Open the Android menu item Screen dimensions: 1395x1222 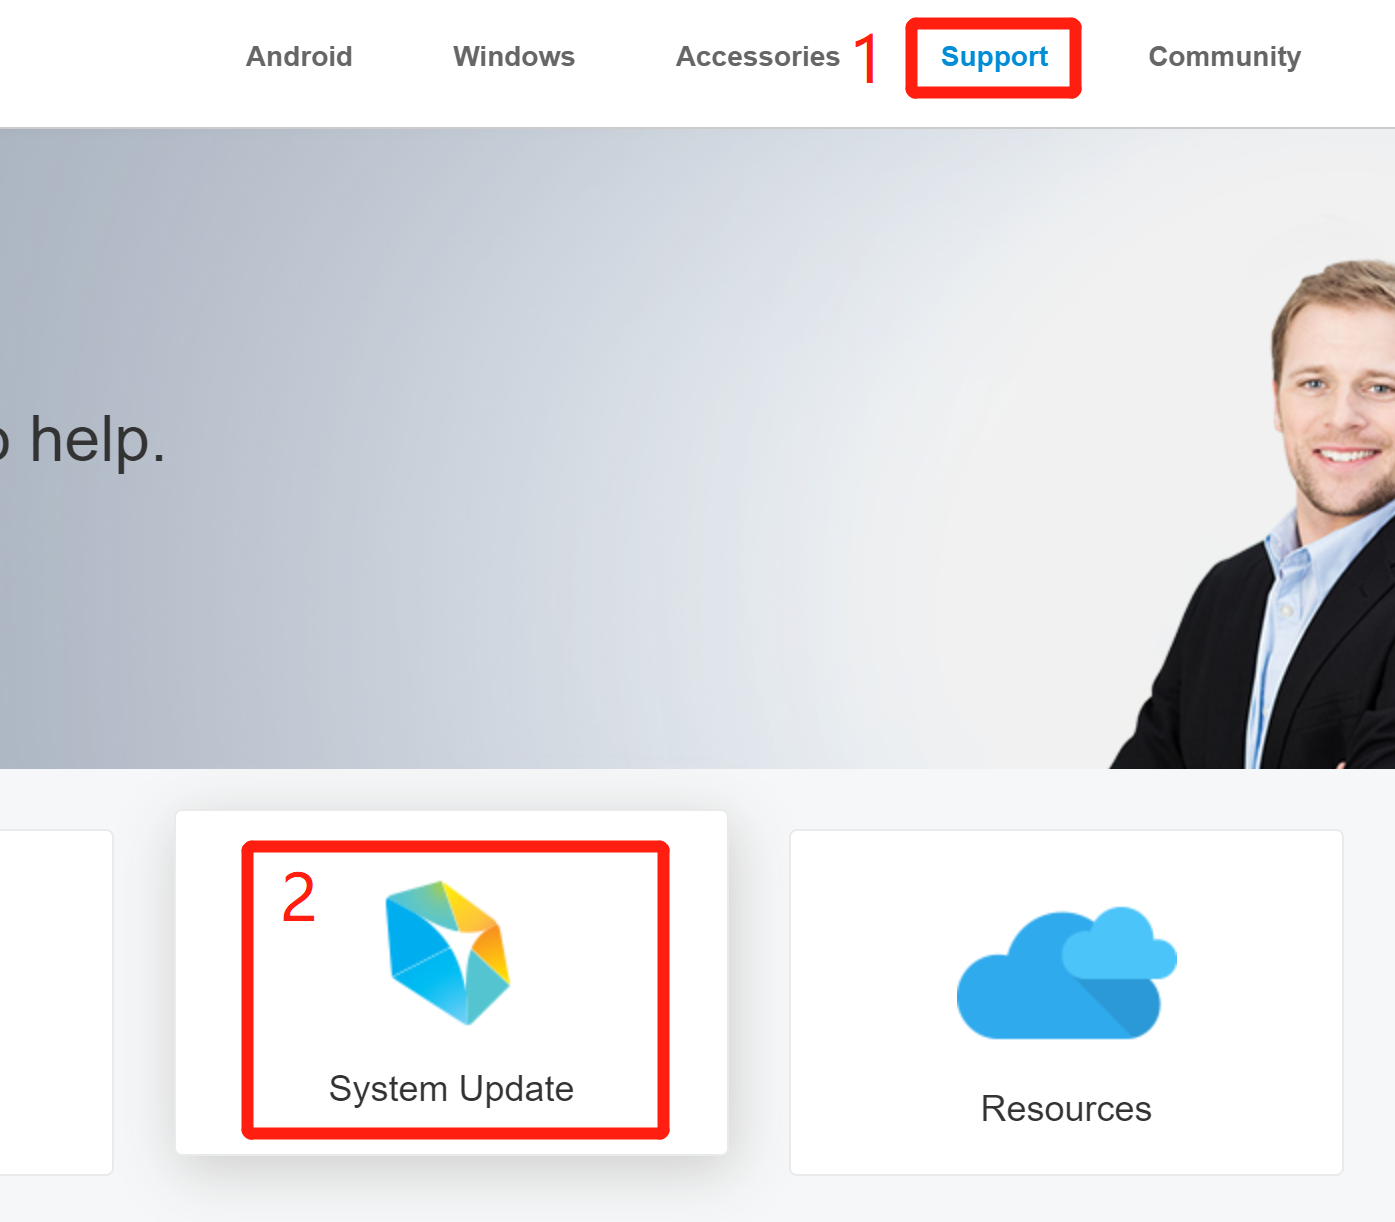[299, 57]
